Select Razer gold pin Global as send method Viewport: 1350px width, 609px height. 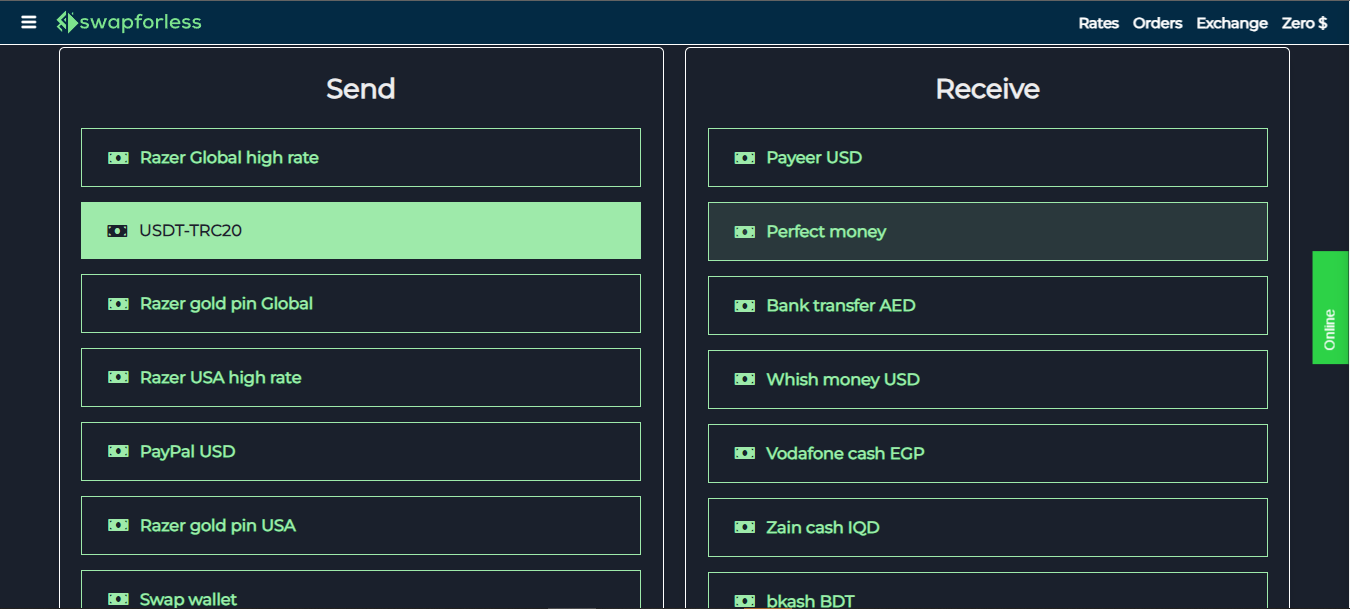coord(360,303)
